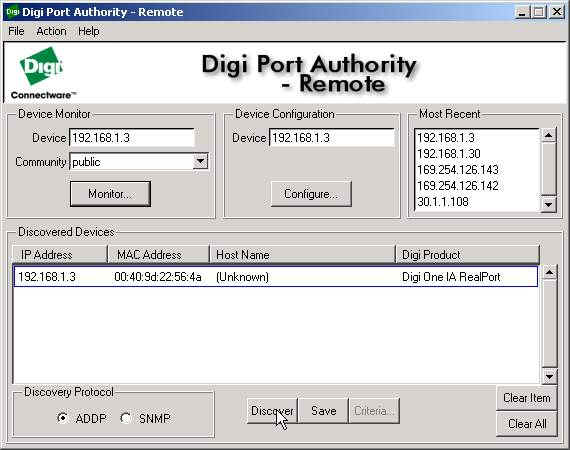Click the Digi Connectware logo
The image size is (570, 450).
click(43, 73)
